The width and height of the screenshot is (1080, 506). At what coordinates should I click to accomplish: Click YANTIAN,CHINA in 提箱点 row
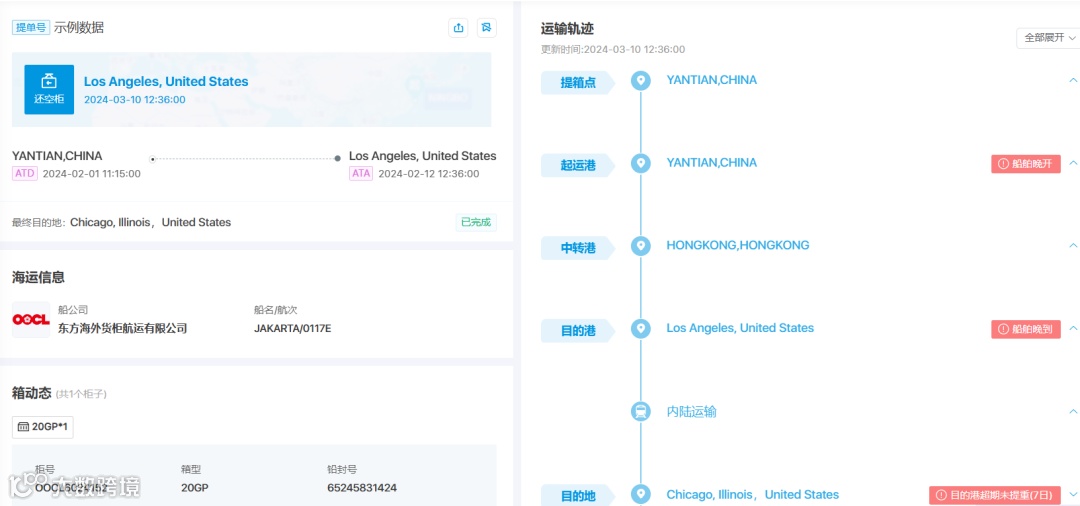point(712,80)
